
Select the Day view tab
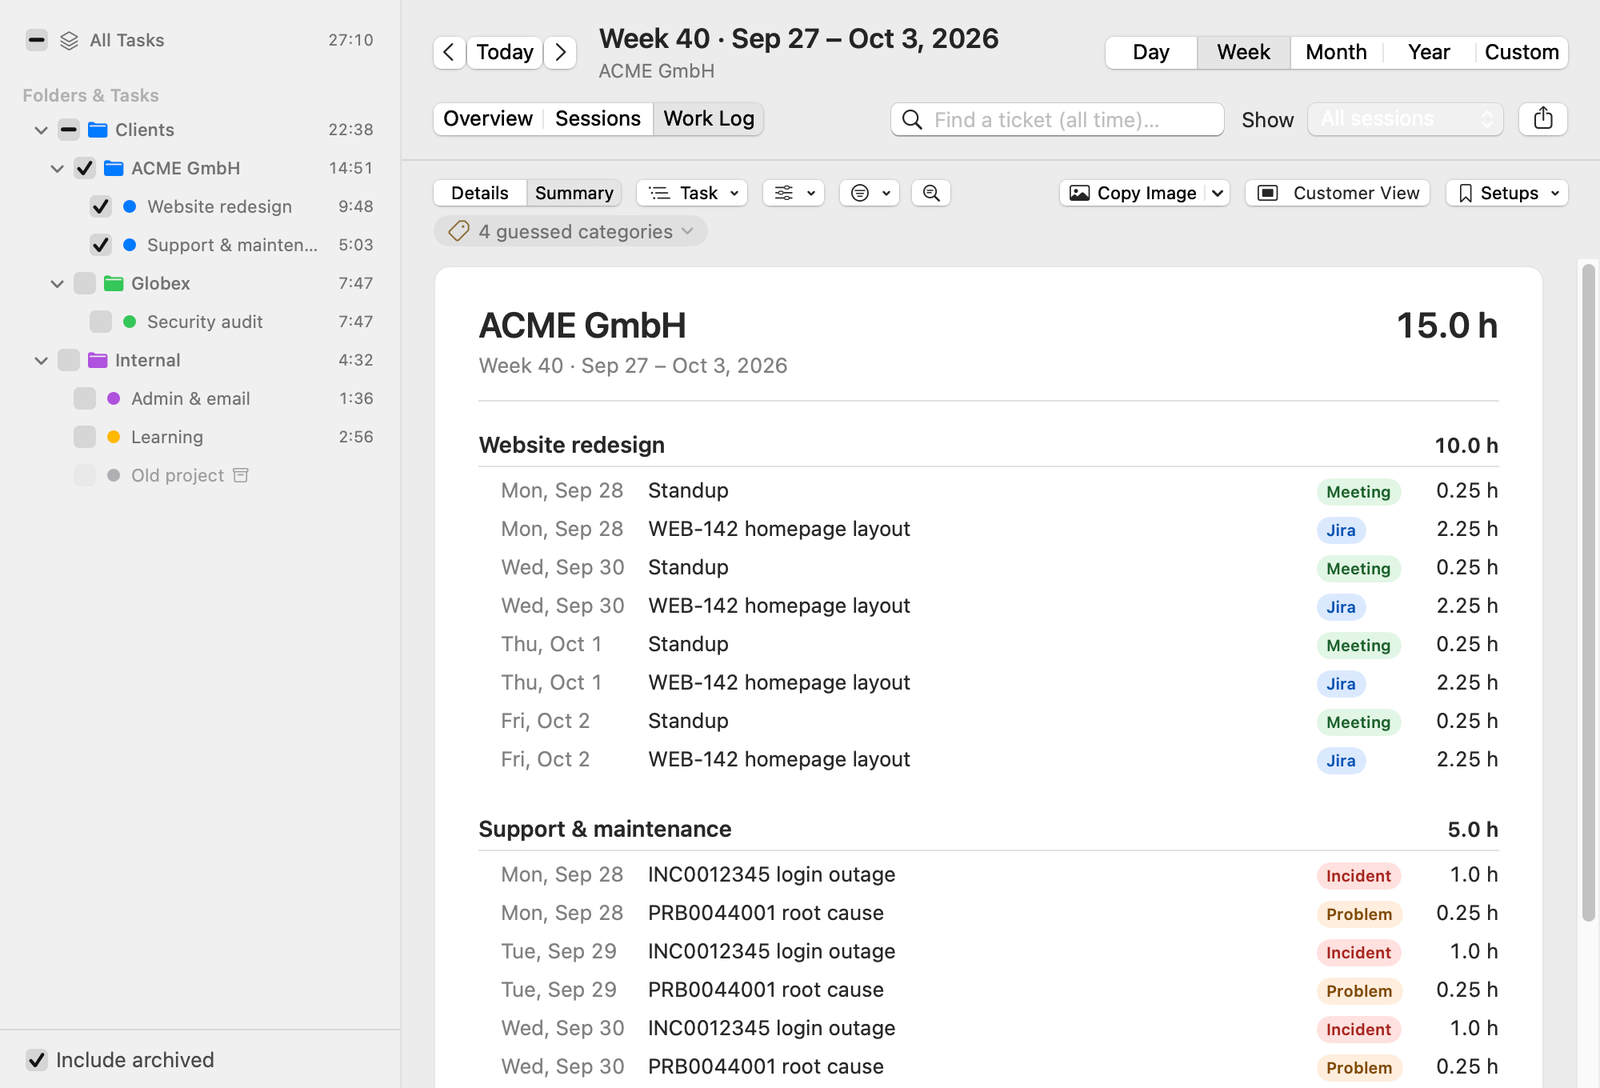[1151, 52]
